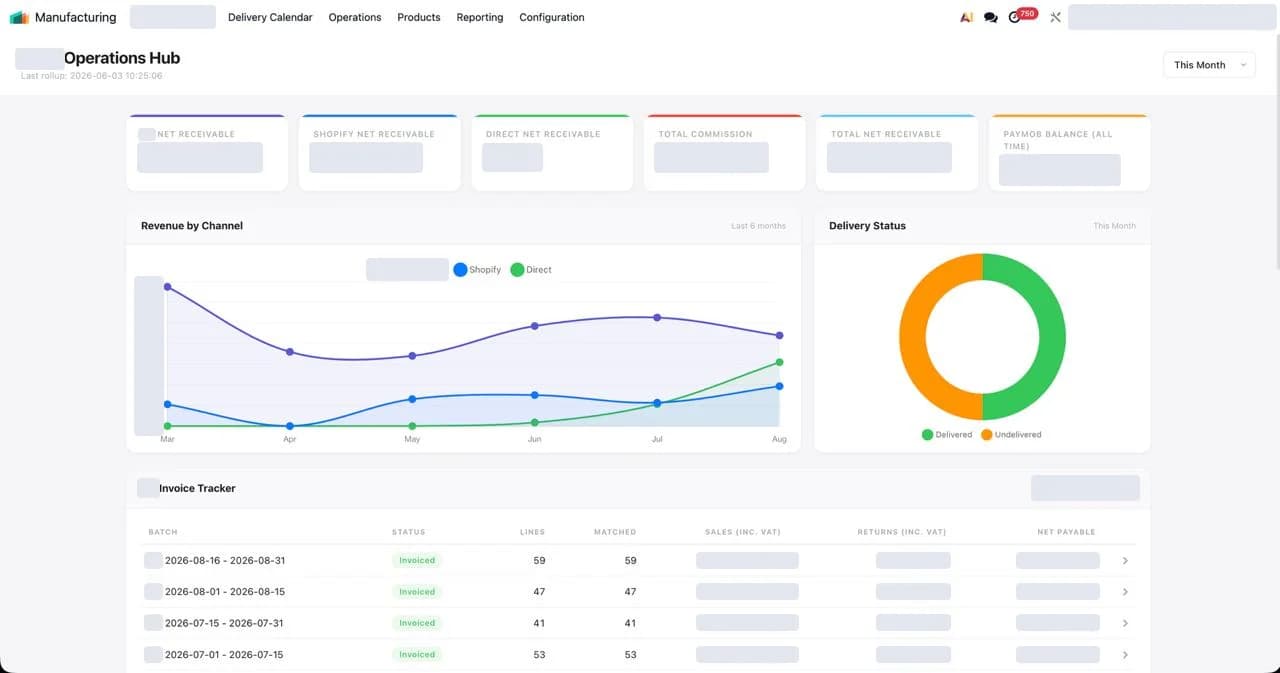Click the Manufacturing app title
This screenshot has width=1280, height=673.
[x=75, y=17]
